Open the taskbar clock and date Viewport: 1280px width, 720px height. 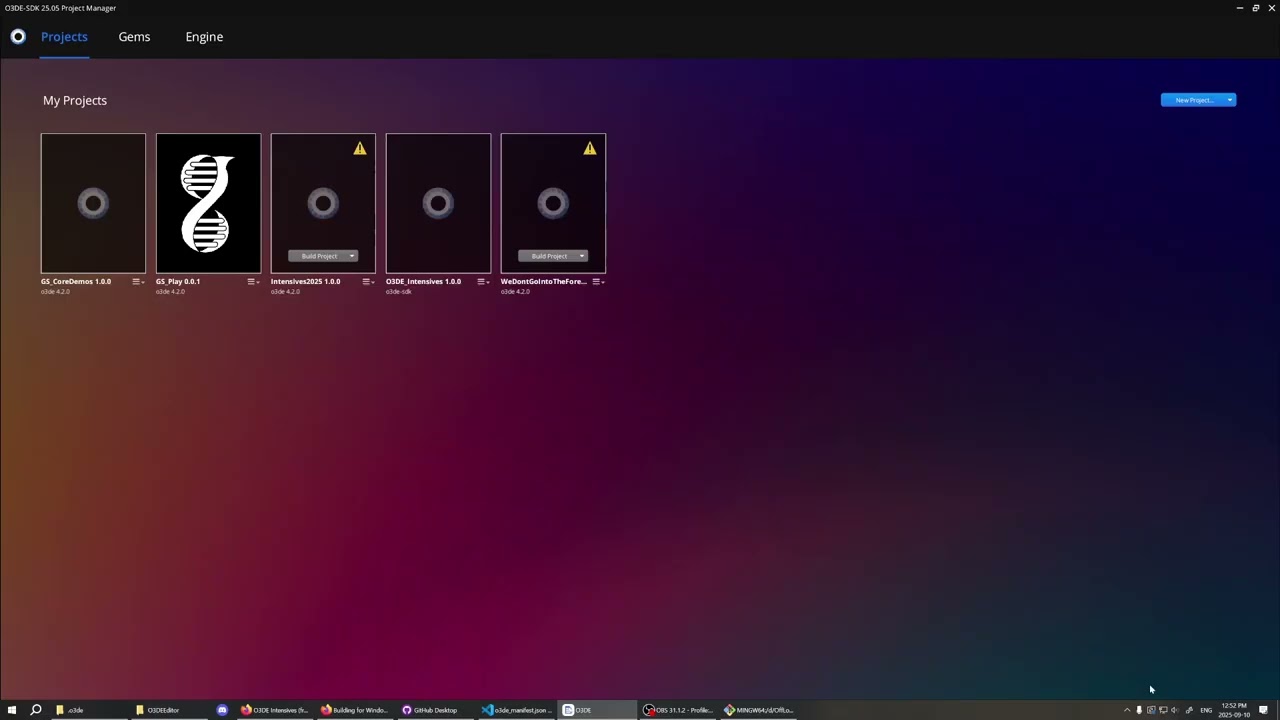(1234, 710)
